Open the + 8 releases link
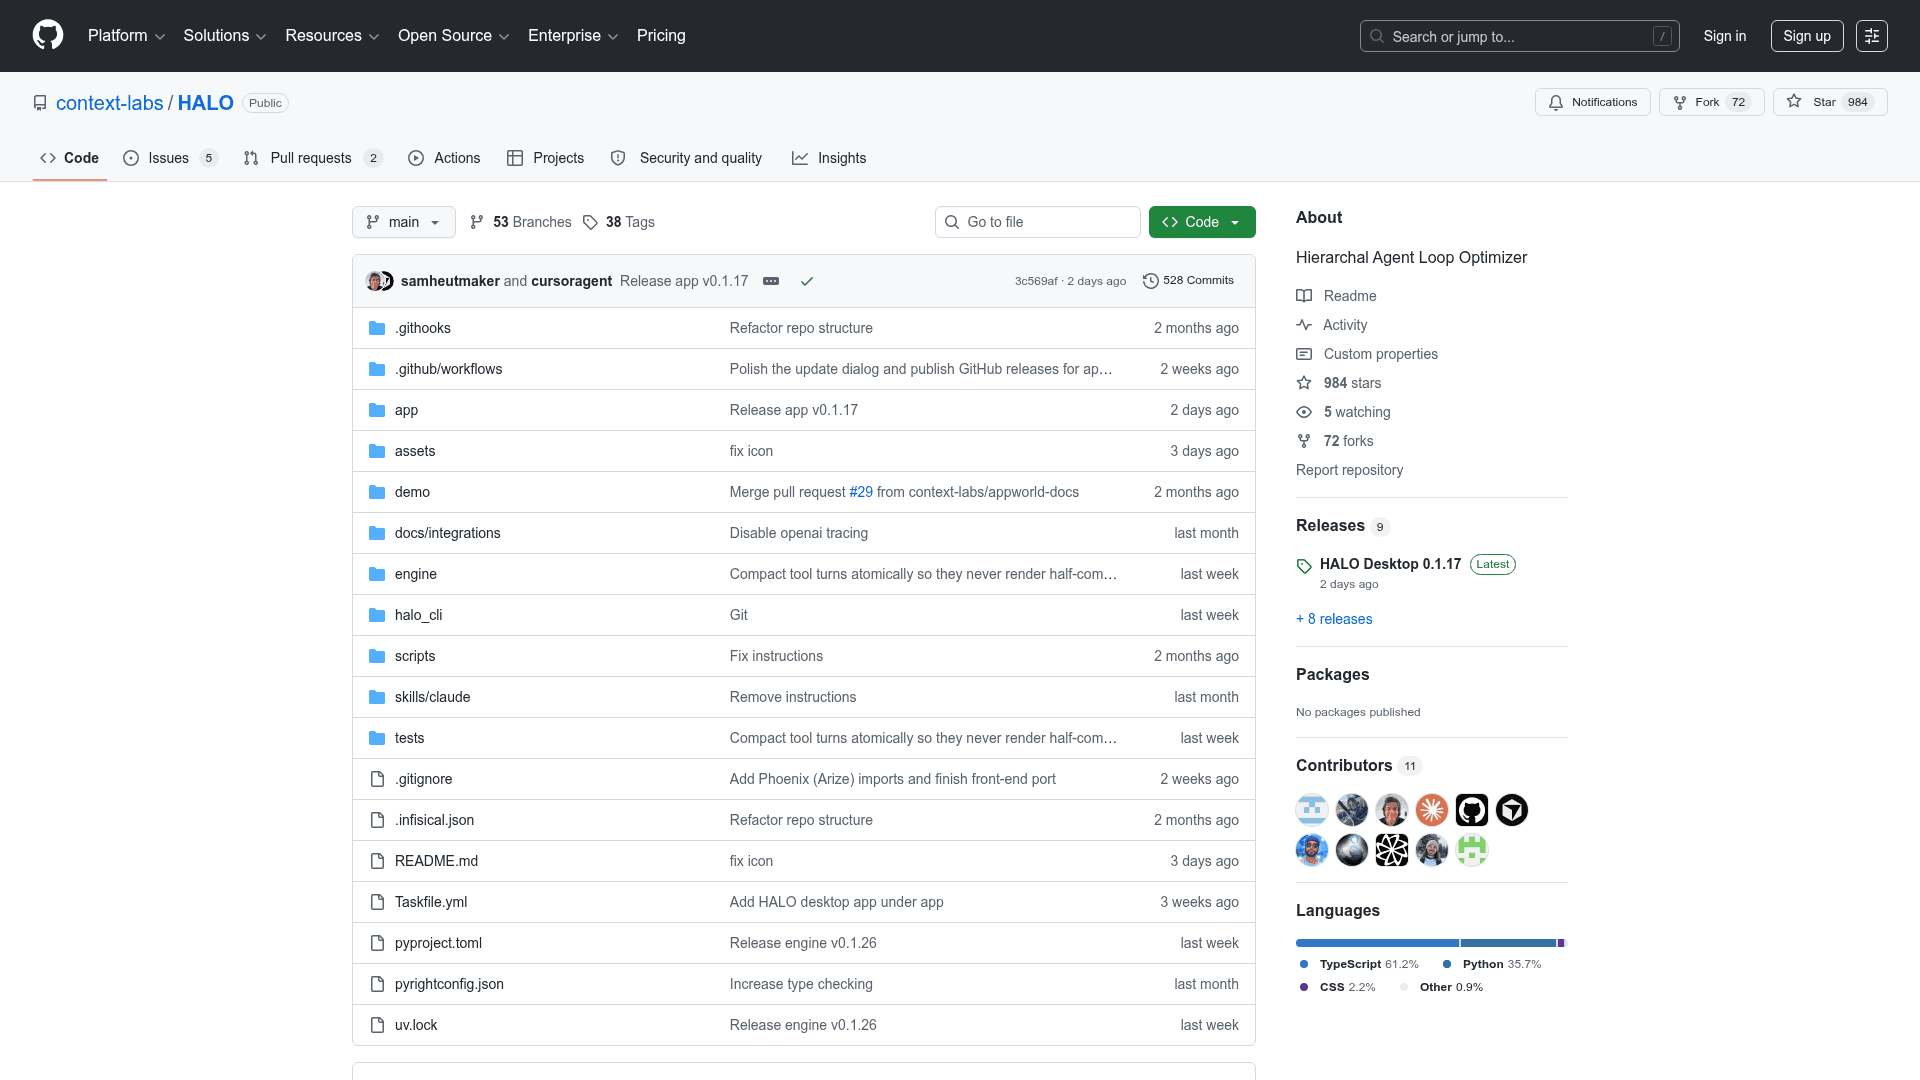 (1334, 619)
